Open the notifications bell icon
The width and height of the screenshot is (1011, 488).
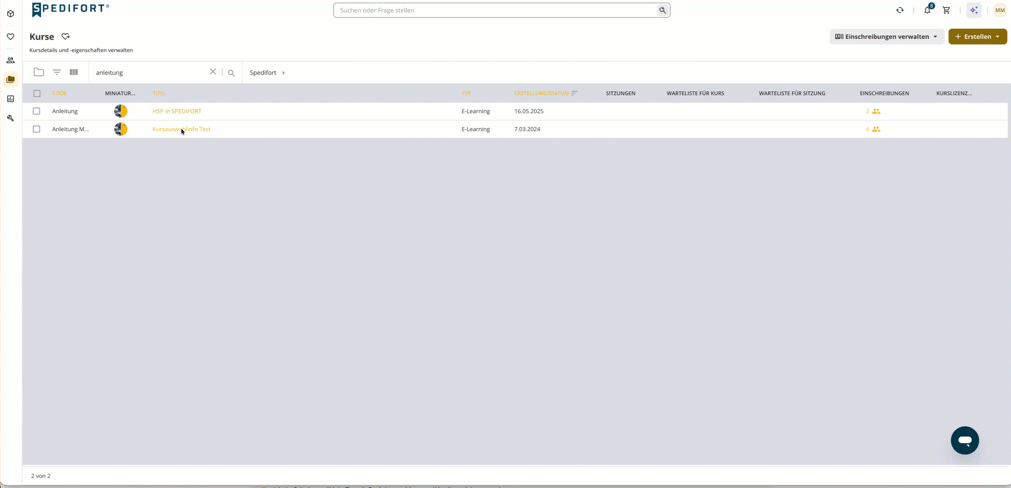tap(928, 10)
